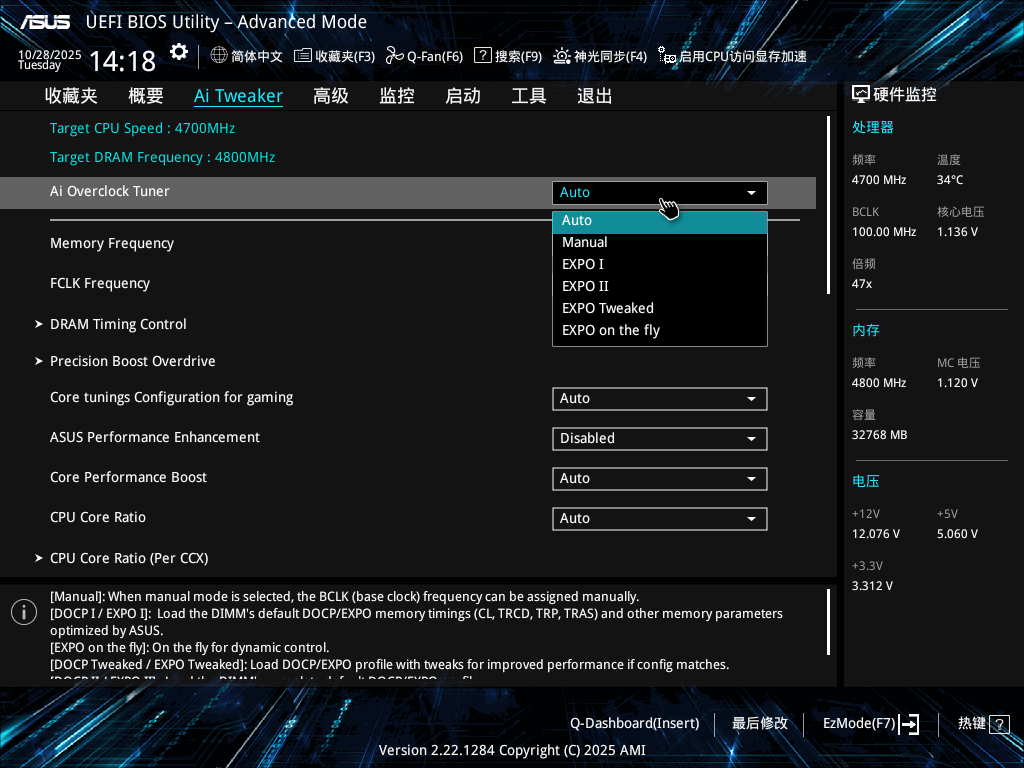Switch to the 启动 tab
Image resolution: width=1024 pixels, height=768 pixels.
pos(463,96)
